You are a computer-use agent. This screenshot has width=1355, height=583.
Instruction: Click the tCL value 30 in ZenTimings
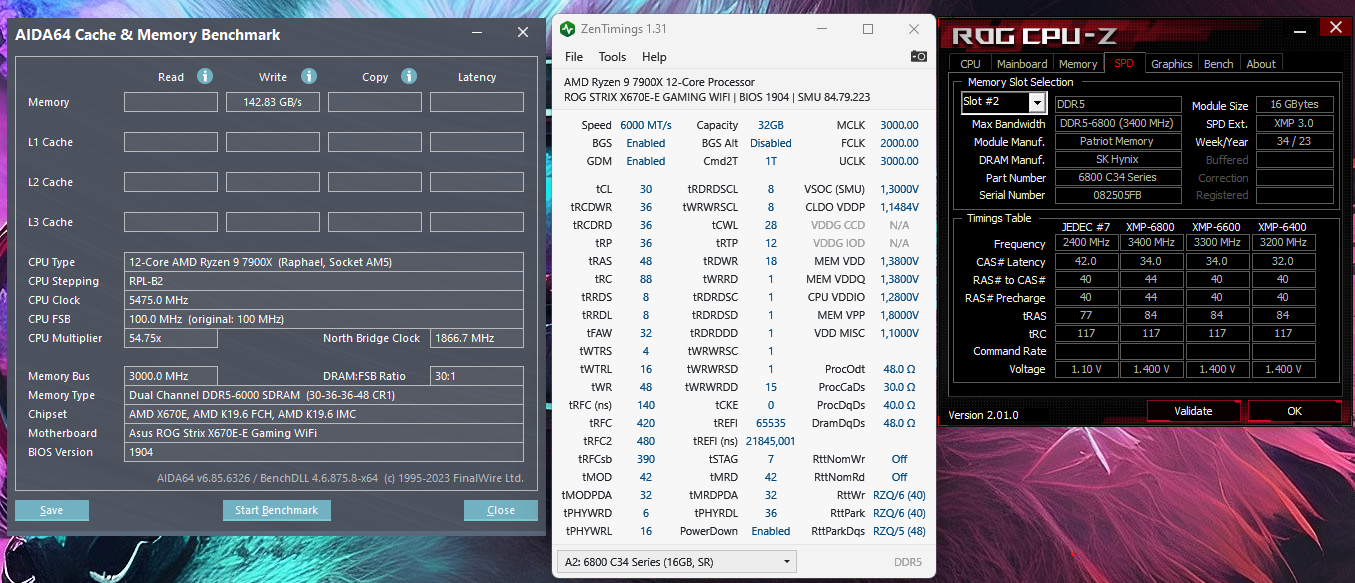pyautogui.click(x=646, y=189)
